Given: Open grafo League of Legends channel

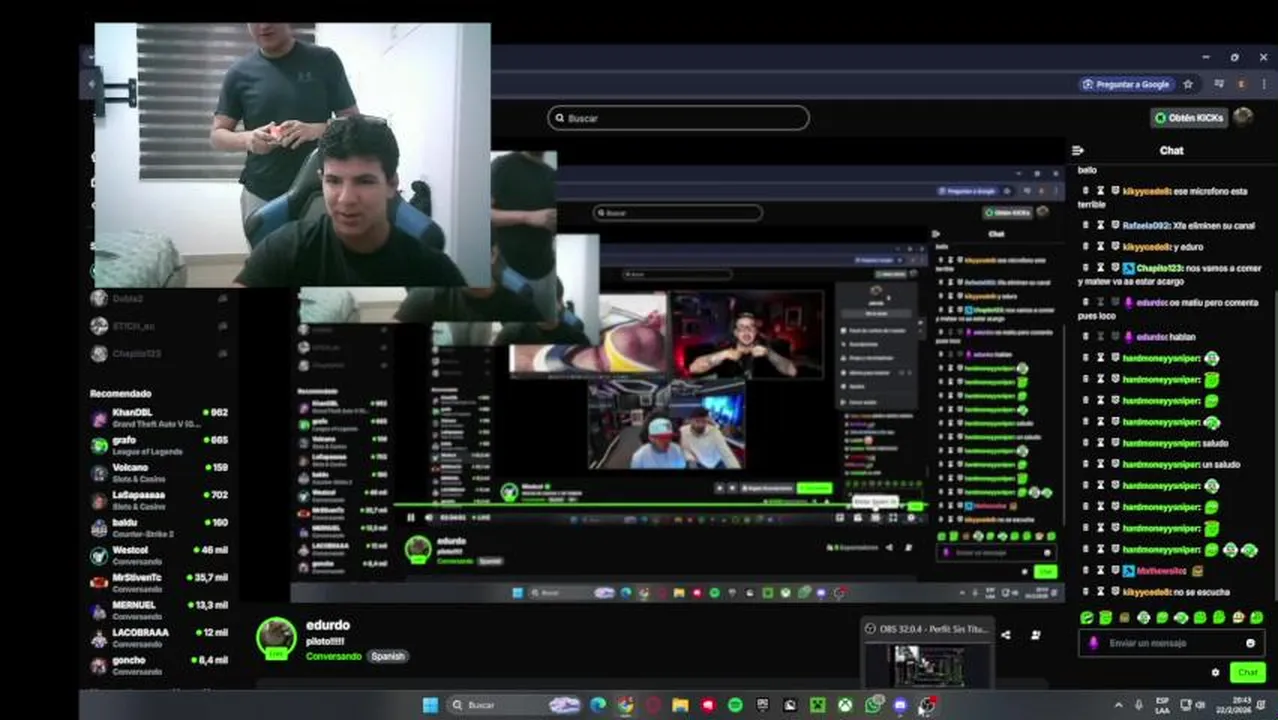Looking at the screenshot, I should pyautogui.click(x=160, y=446).
